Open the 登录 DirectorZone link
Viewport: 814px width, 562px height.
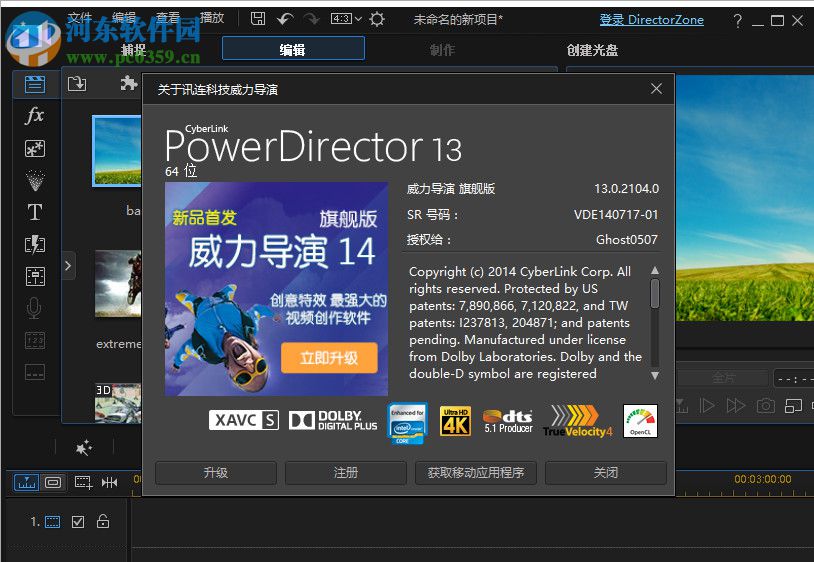click(x=652, y=20)
